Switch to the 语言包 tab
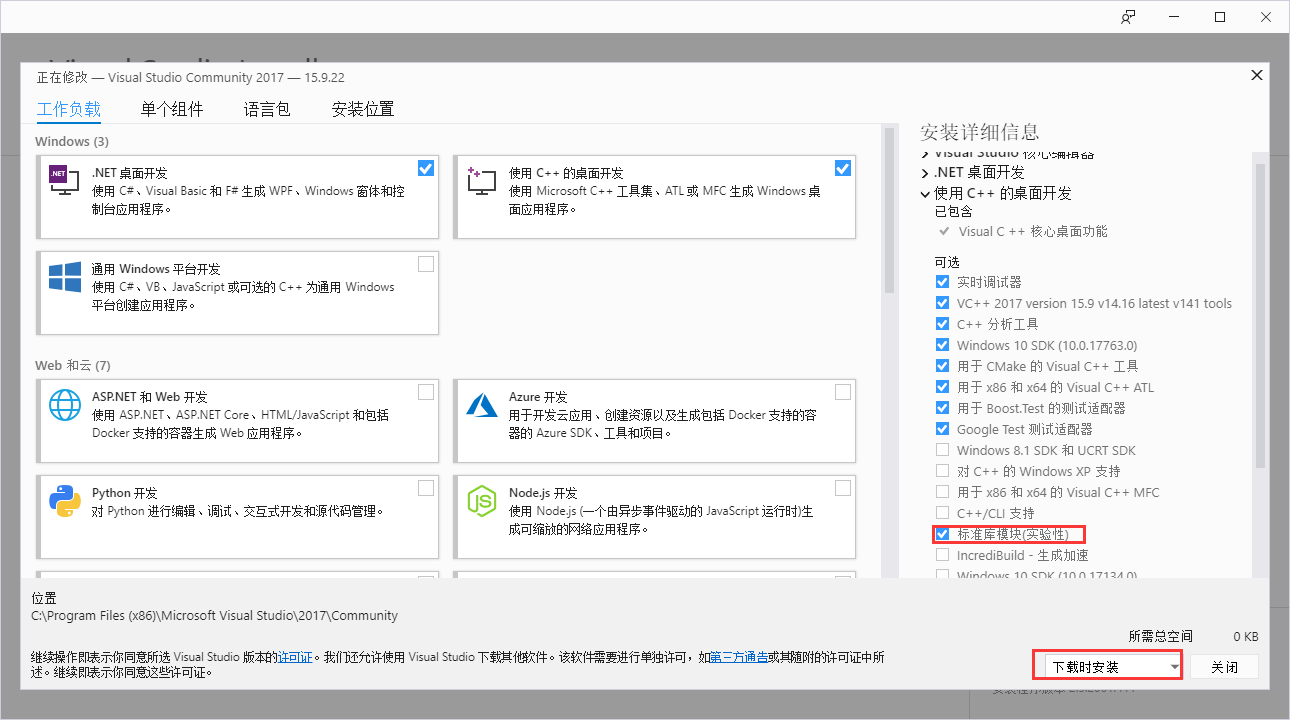The height and width of the screenshot is (720, 1290). coord(267,110)
